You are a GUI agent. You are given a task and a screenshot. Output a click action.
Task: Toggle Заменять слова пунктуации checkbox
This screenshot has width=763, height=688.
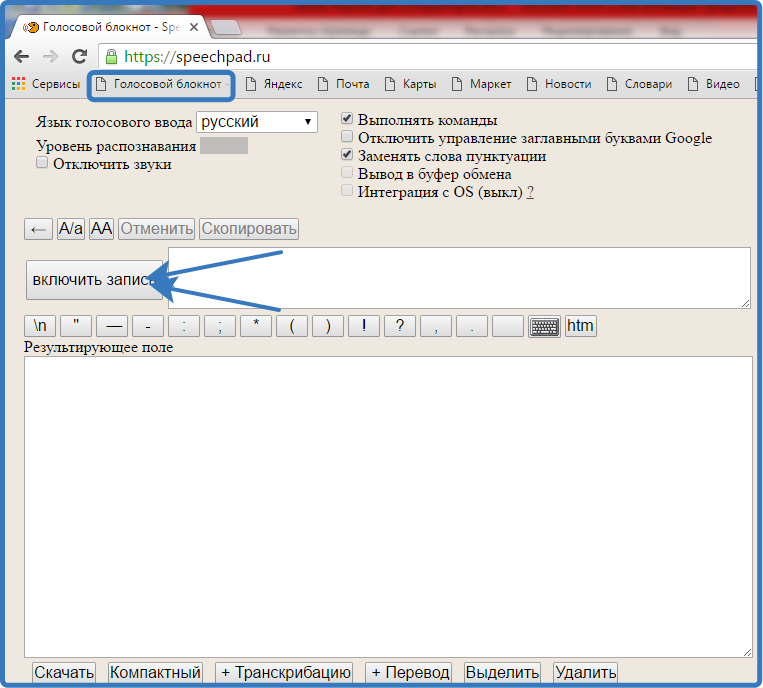click(347, 154)
